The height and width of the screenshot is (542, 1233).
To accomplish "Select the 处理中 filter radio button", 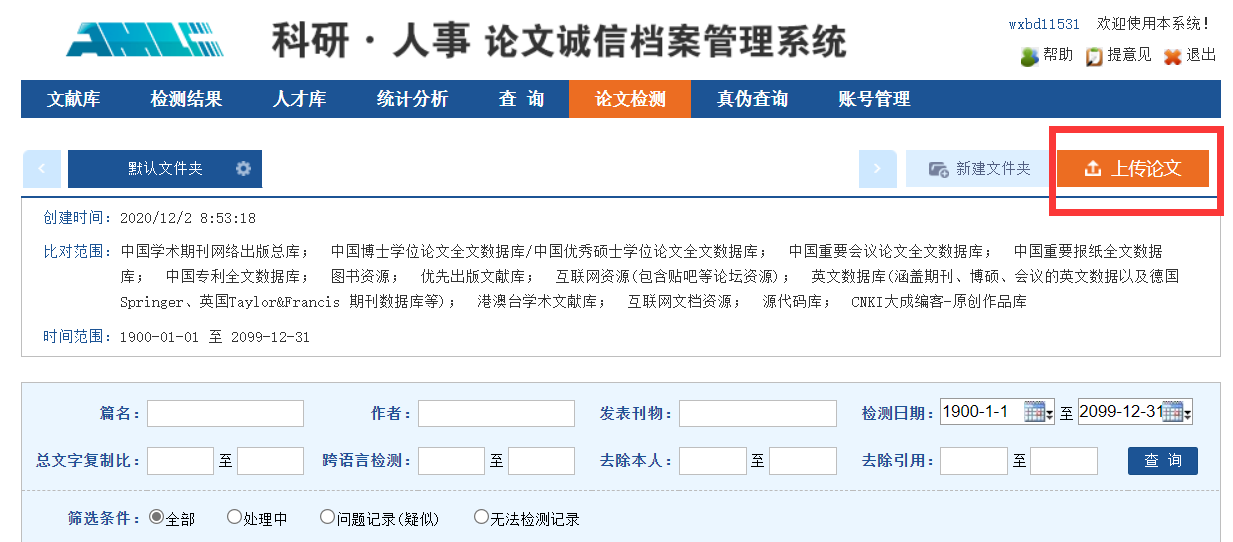I will pyautogui.click(x=234, y=518).
